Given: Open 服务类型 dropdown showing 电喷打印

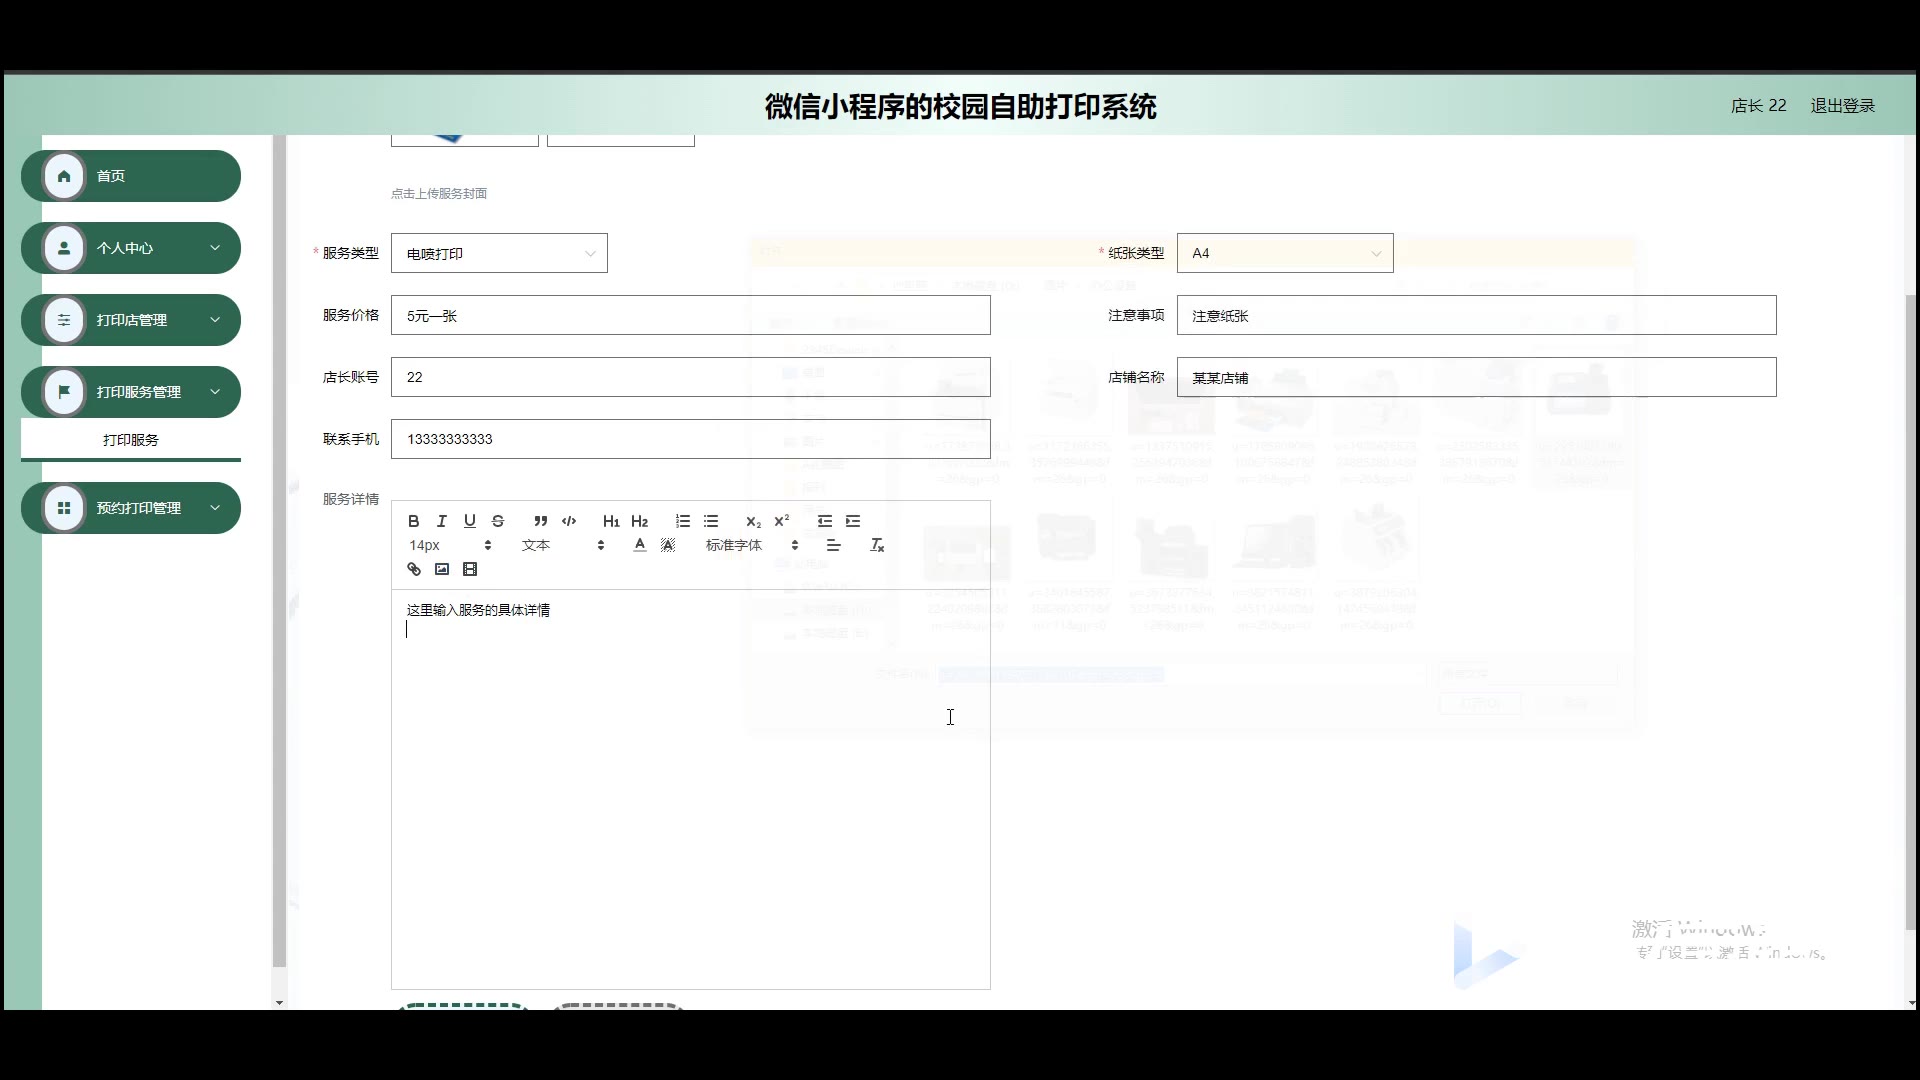Looking at the screenshot, I should (x=498, y=254).
